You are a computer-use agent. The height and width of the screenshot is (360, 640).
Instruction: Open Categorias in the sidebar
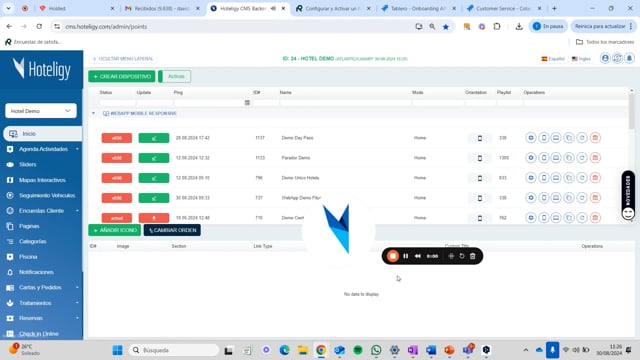click(x=33, y=241)
